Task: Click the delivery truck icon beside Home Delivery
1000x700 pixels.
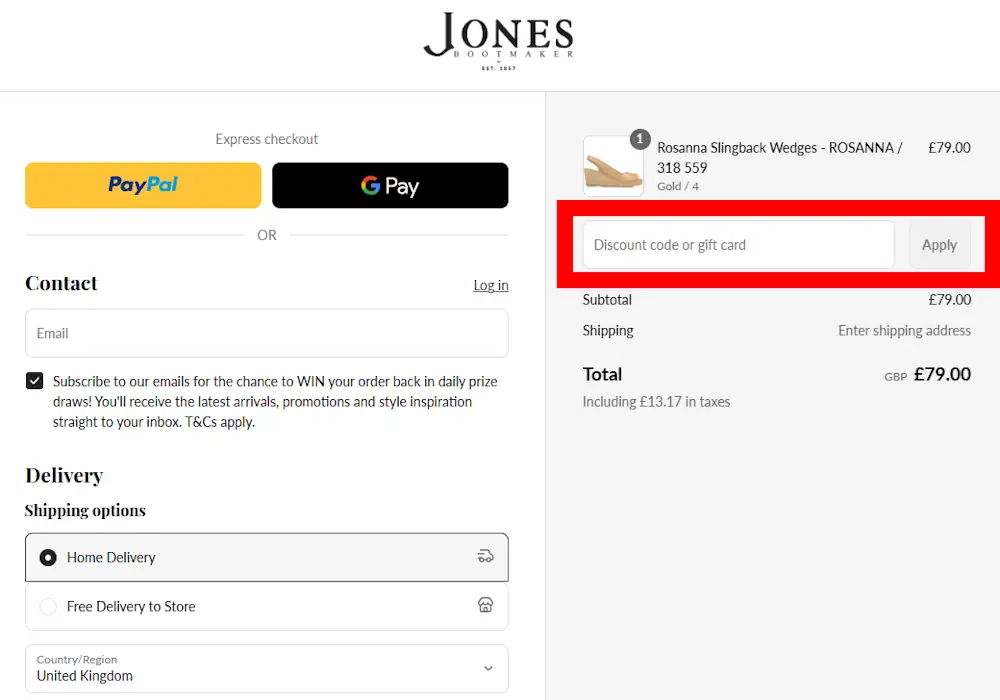Action: click(486, 557)
